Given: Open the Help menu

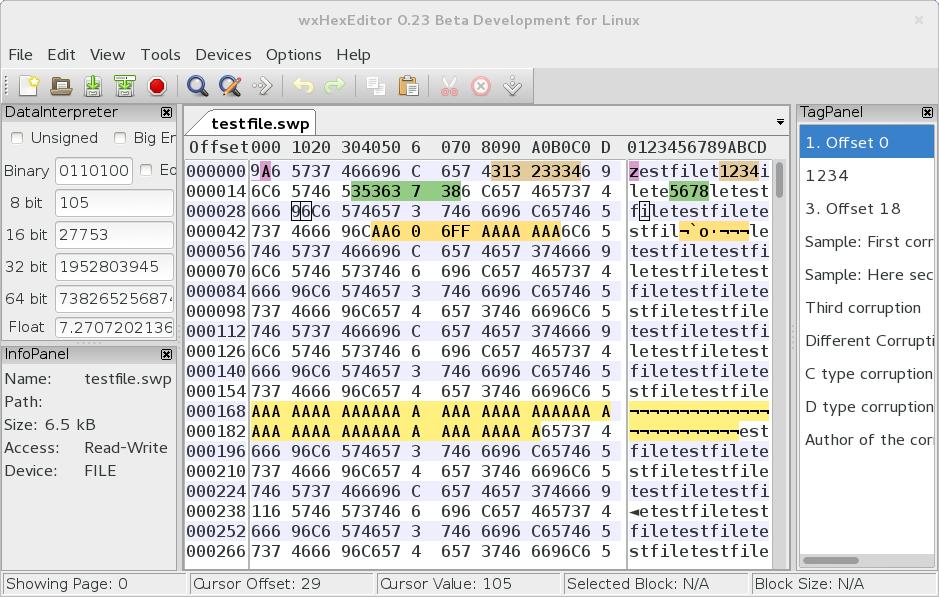Looking at the screenshot, I should 353,54.
